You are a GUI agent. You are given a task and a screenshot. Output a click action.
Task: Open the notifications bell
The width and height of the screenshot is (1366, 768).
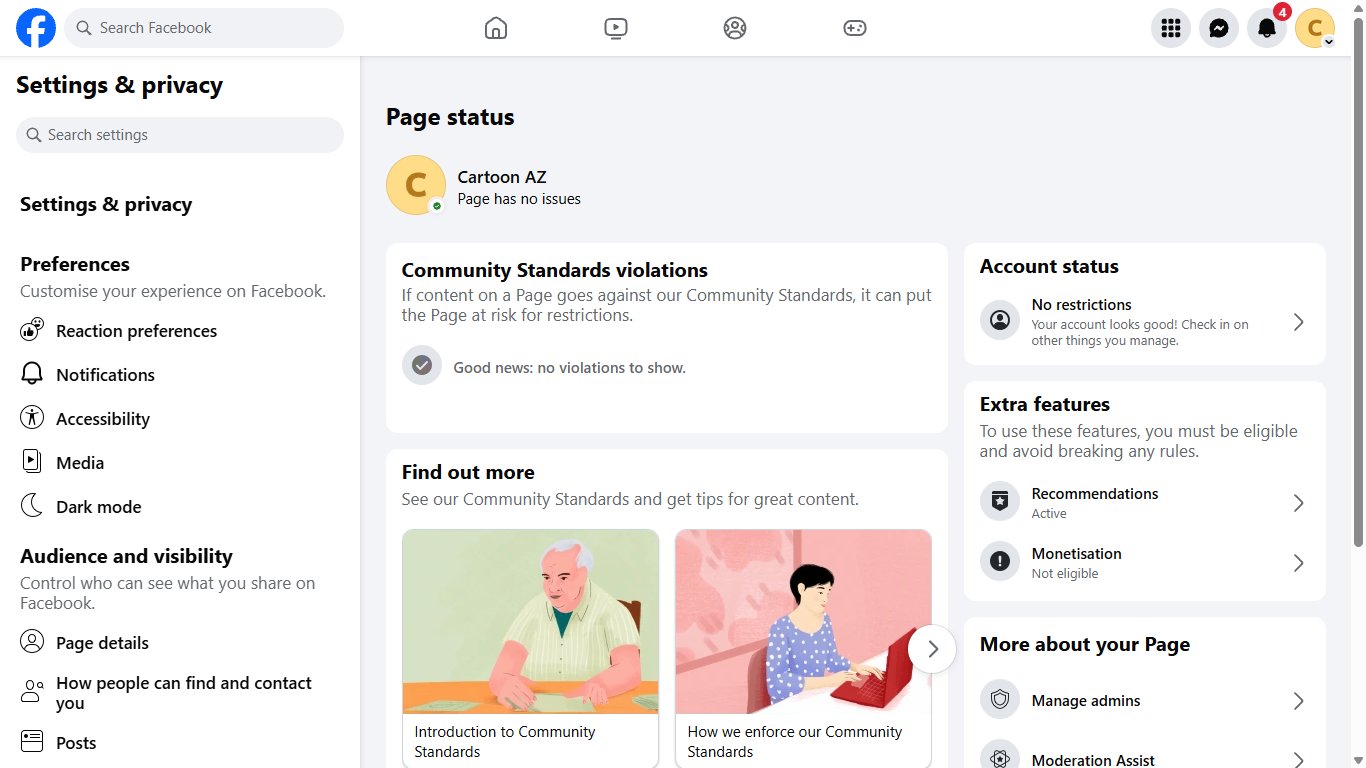tap(1267, 28)
